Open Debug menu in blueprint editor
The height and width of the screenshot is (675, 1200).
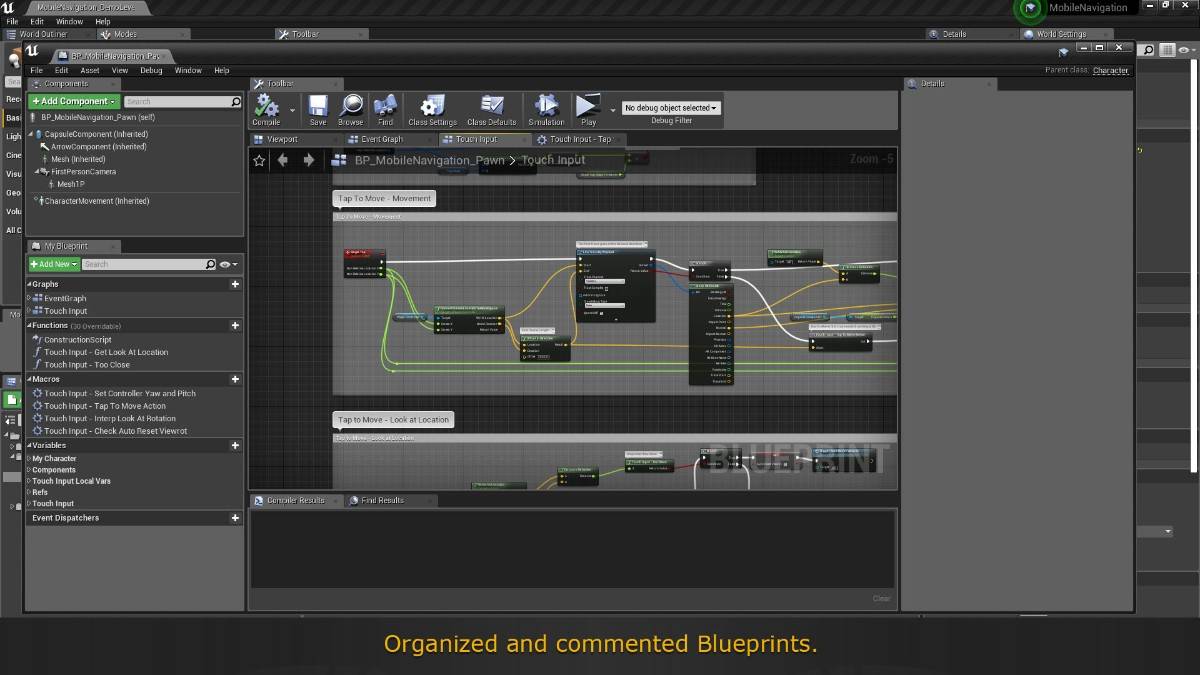[x=151, y=70]
